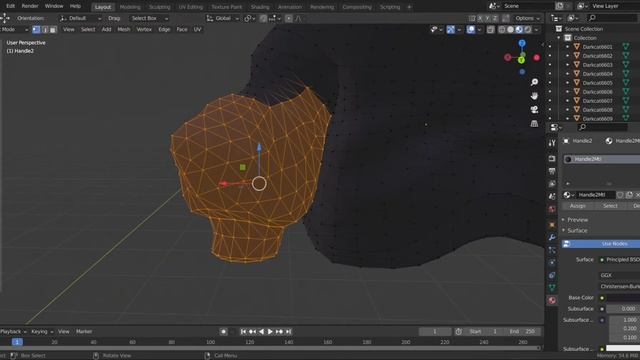Click the white Subsurface Color swatch
Image resolution: width=640 pixels, height=360 pixels.
coord(623,349)
